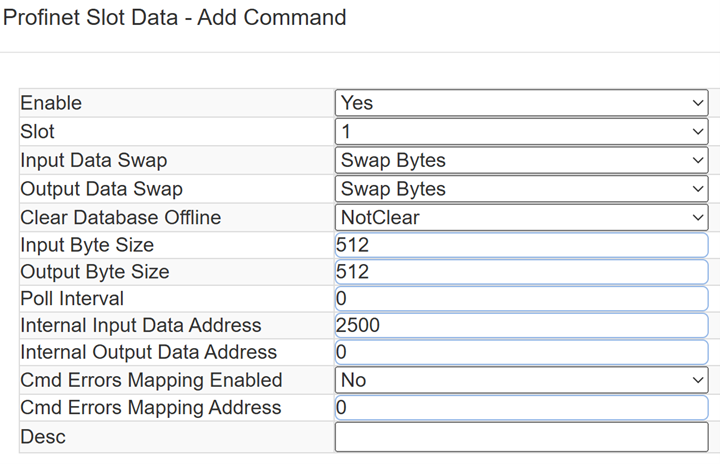Click the Poll Interval label
Image resolution: width=720 pixels, height=464 pixels.
click(72, 299)
